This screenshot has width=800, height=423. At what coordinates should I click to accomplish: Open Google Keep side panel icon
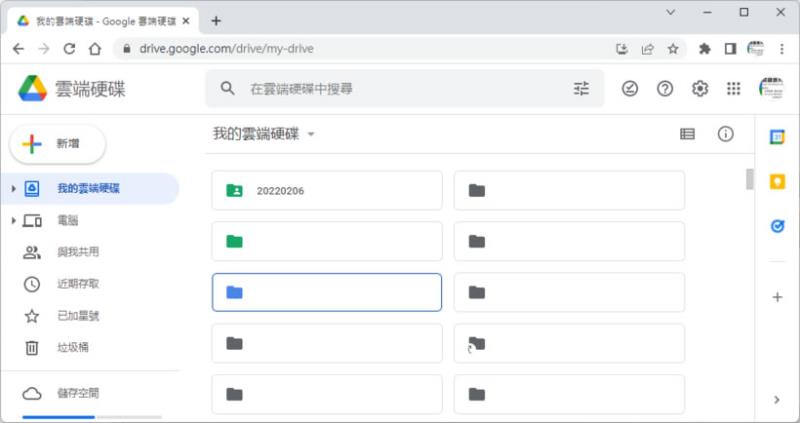(x=777, y=182)
